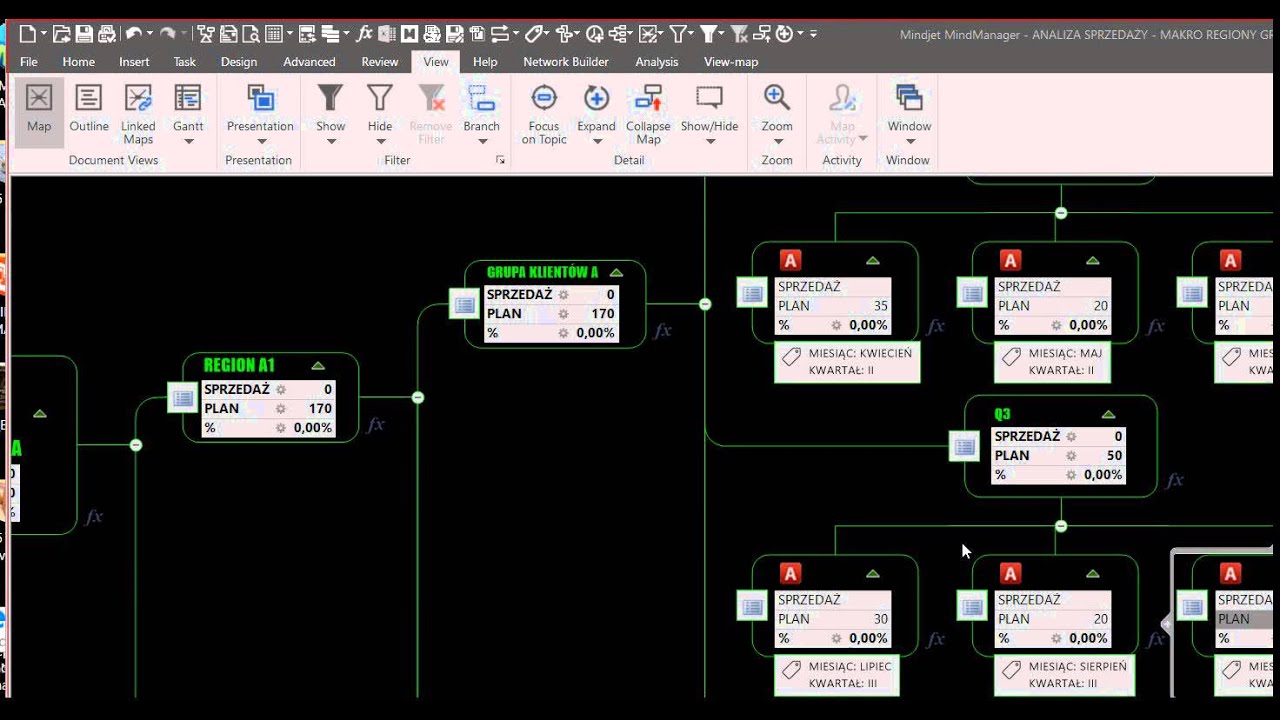Open the Gantt dropdown arrow
The width and height of the screenshot is (1280, 720).
point(188,141)
